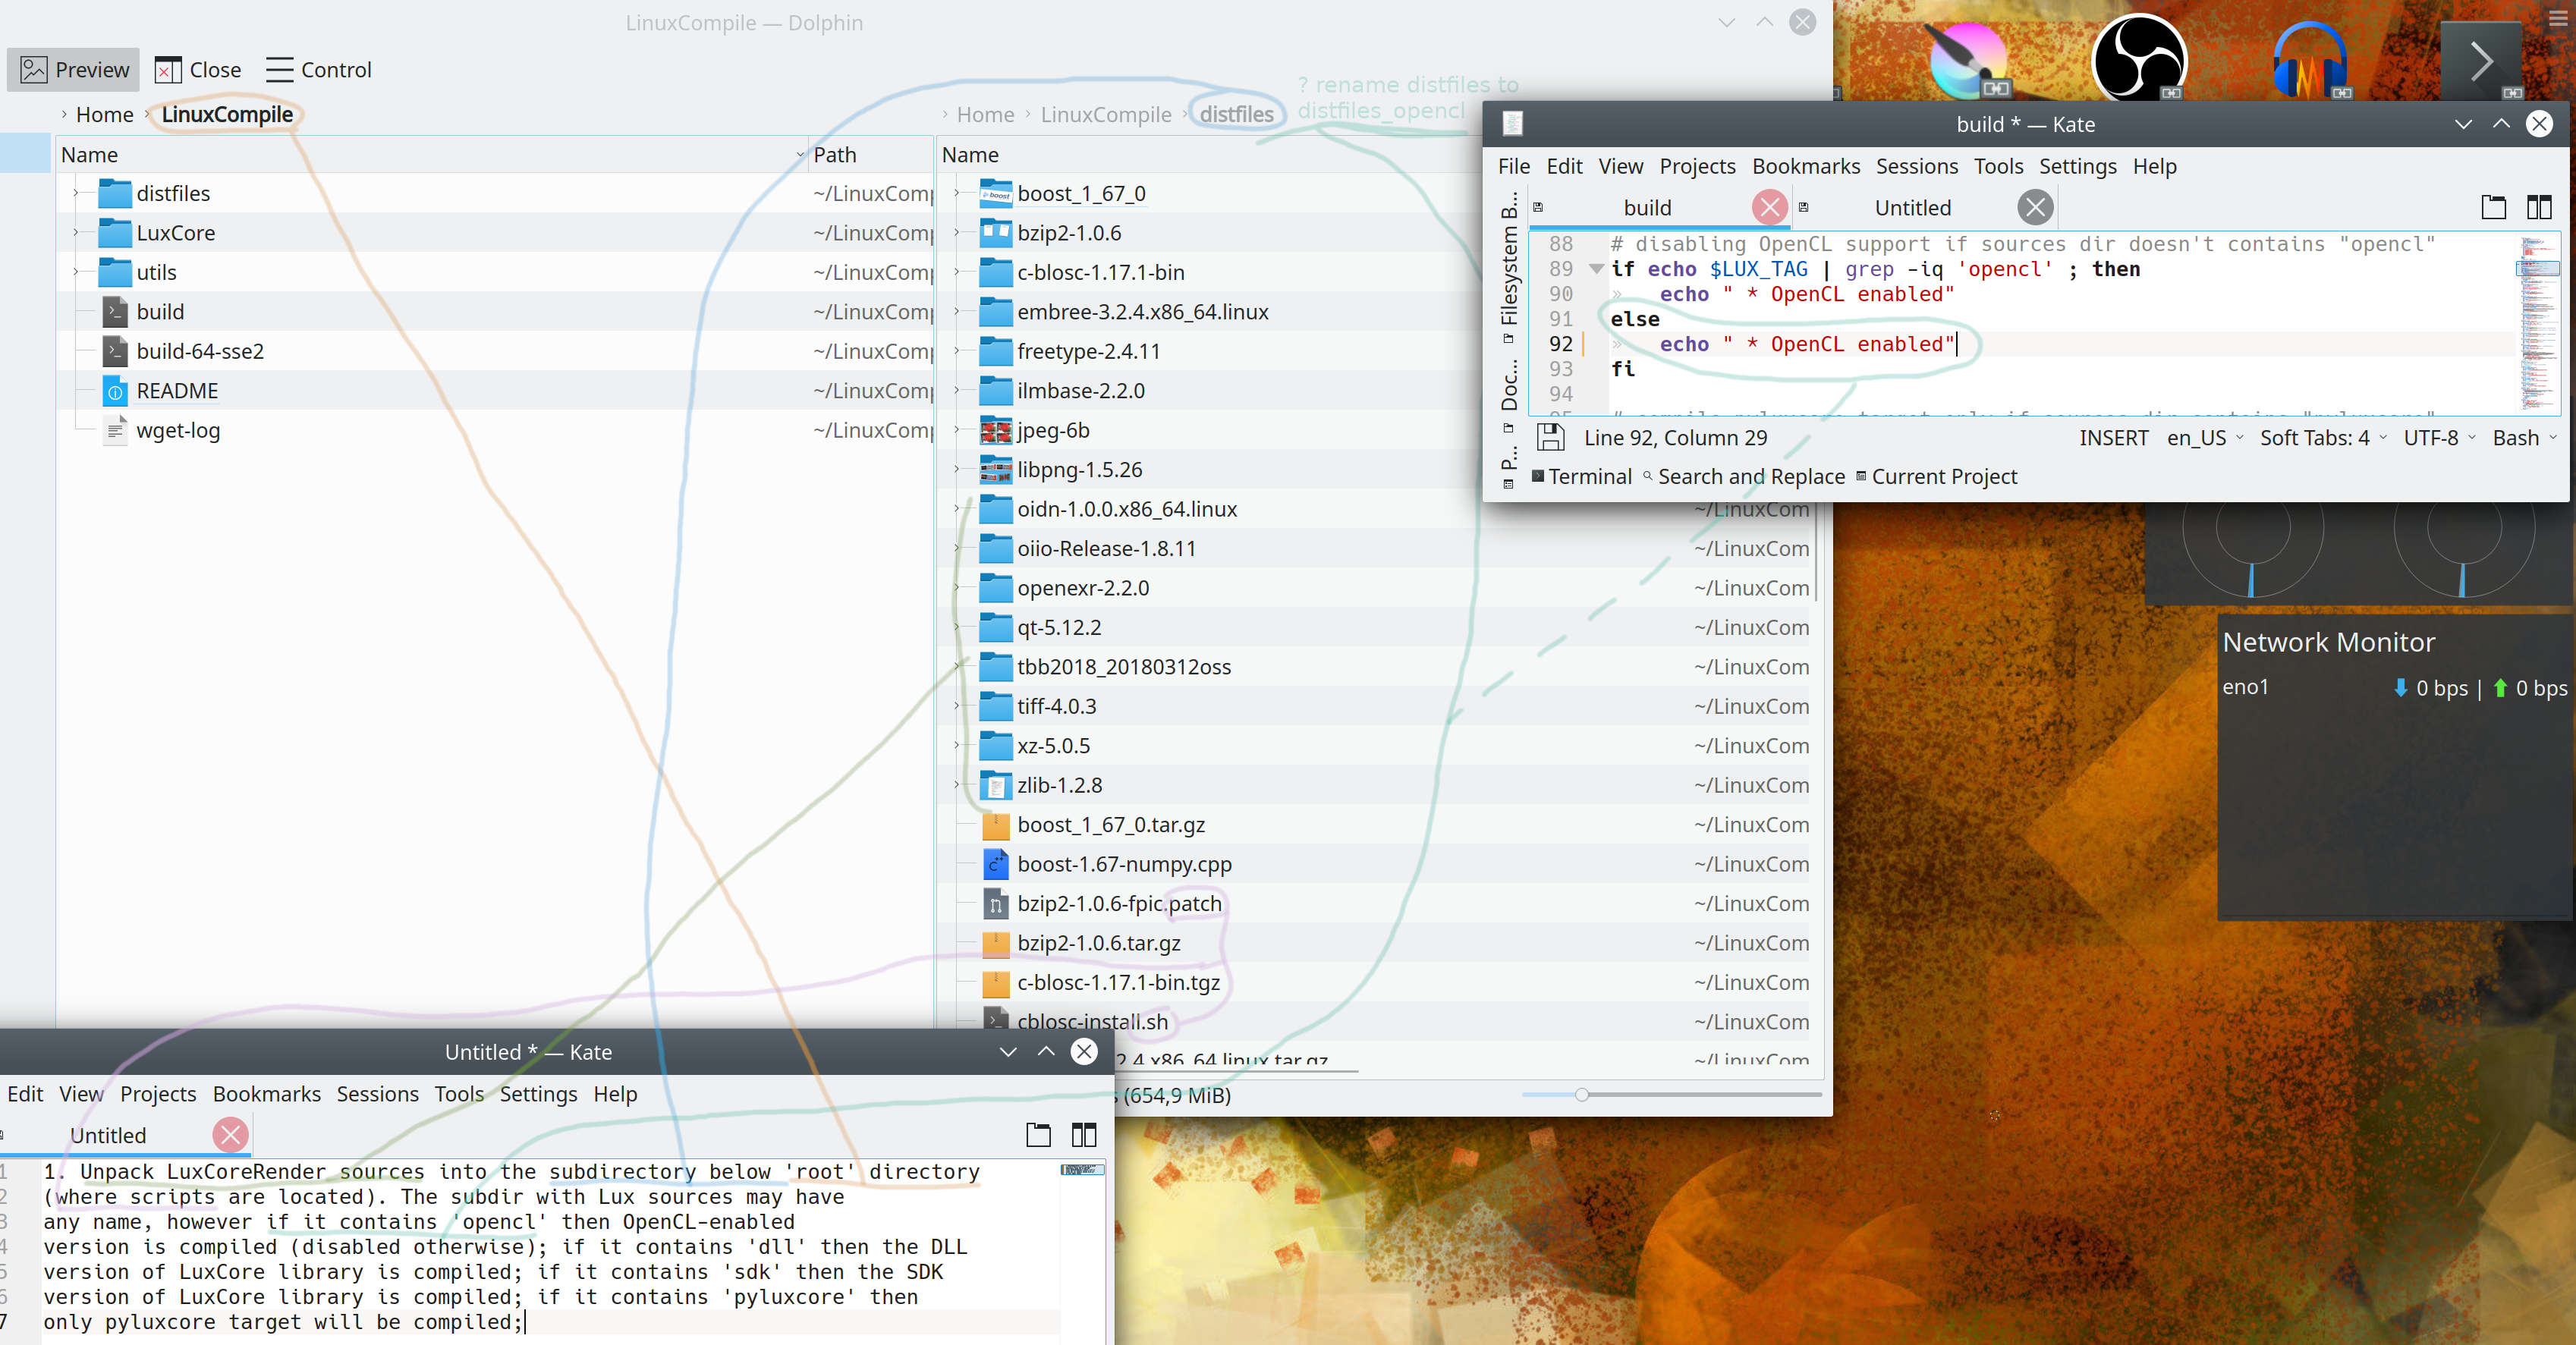Select the README file icon
This screenshot has width=2576, height=1345.
(x=116, y=391)
